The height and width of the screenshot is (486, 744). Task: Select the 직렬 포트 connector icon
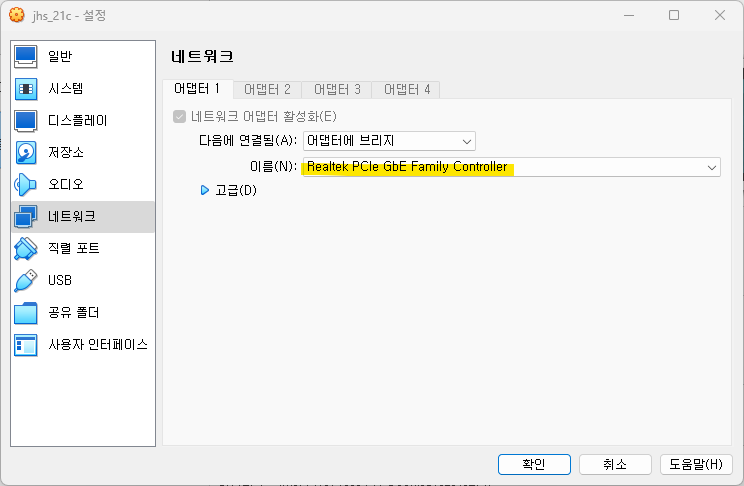26,248
